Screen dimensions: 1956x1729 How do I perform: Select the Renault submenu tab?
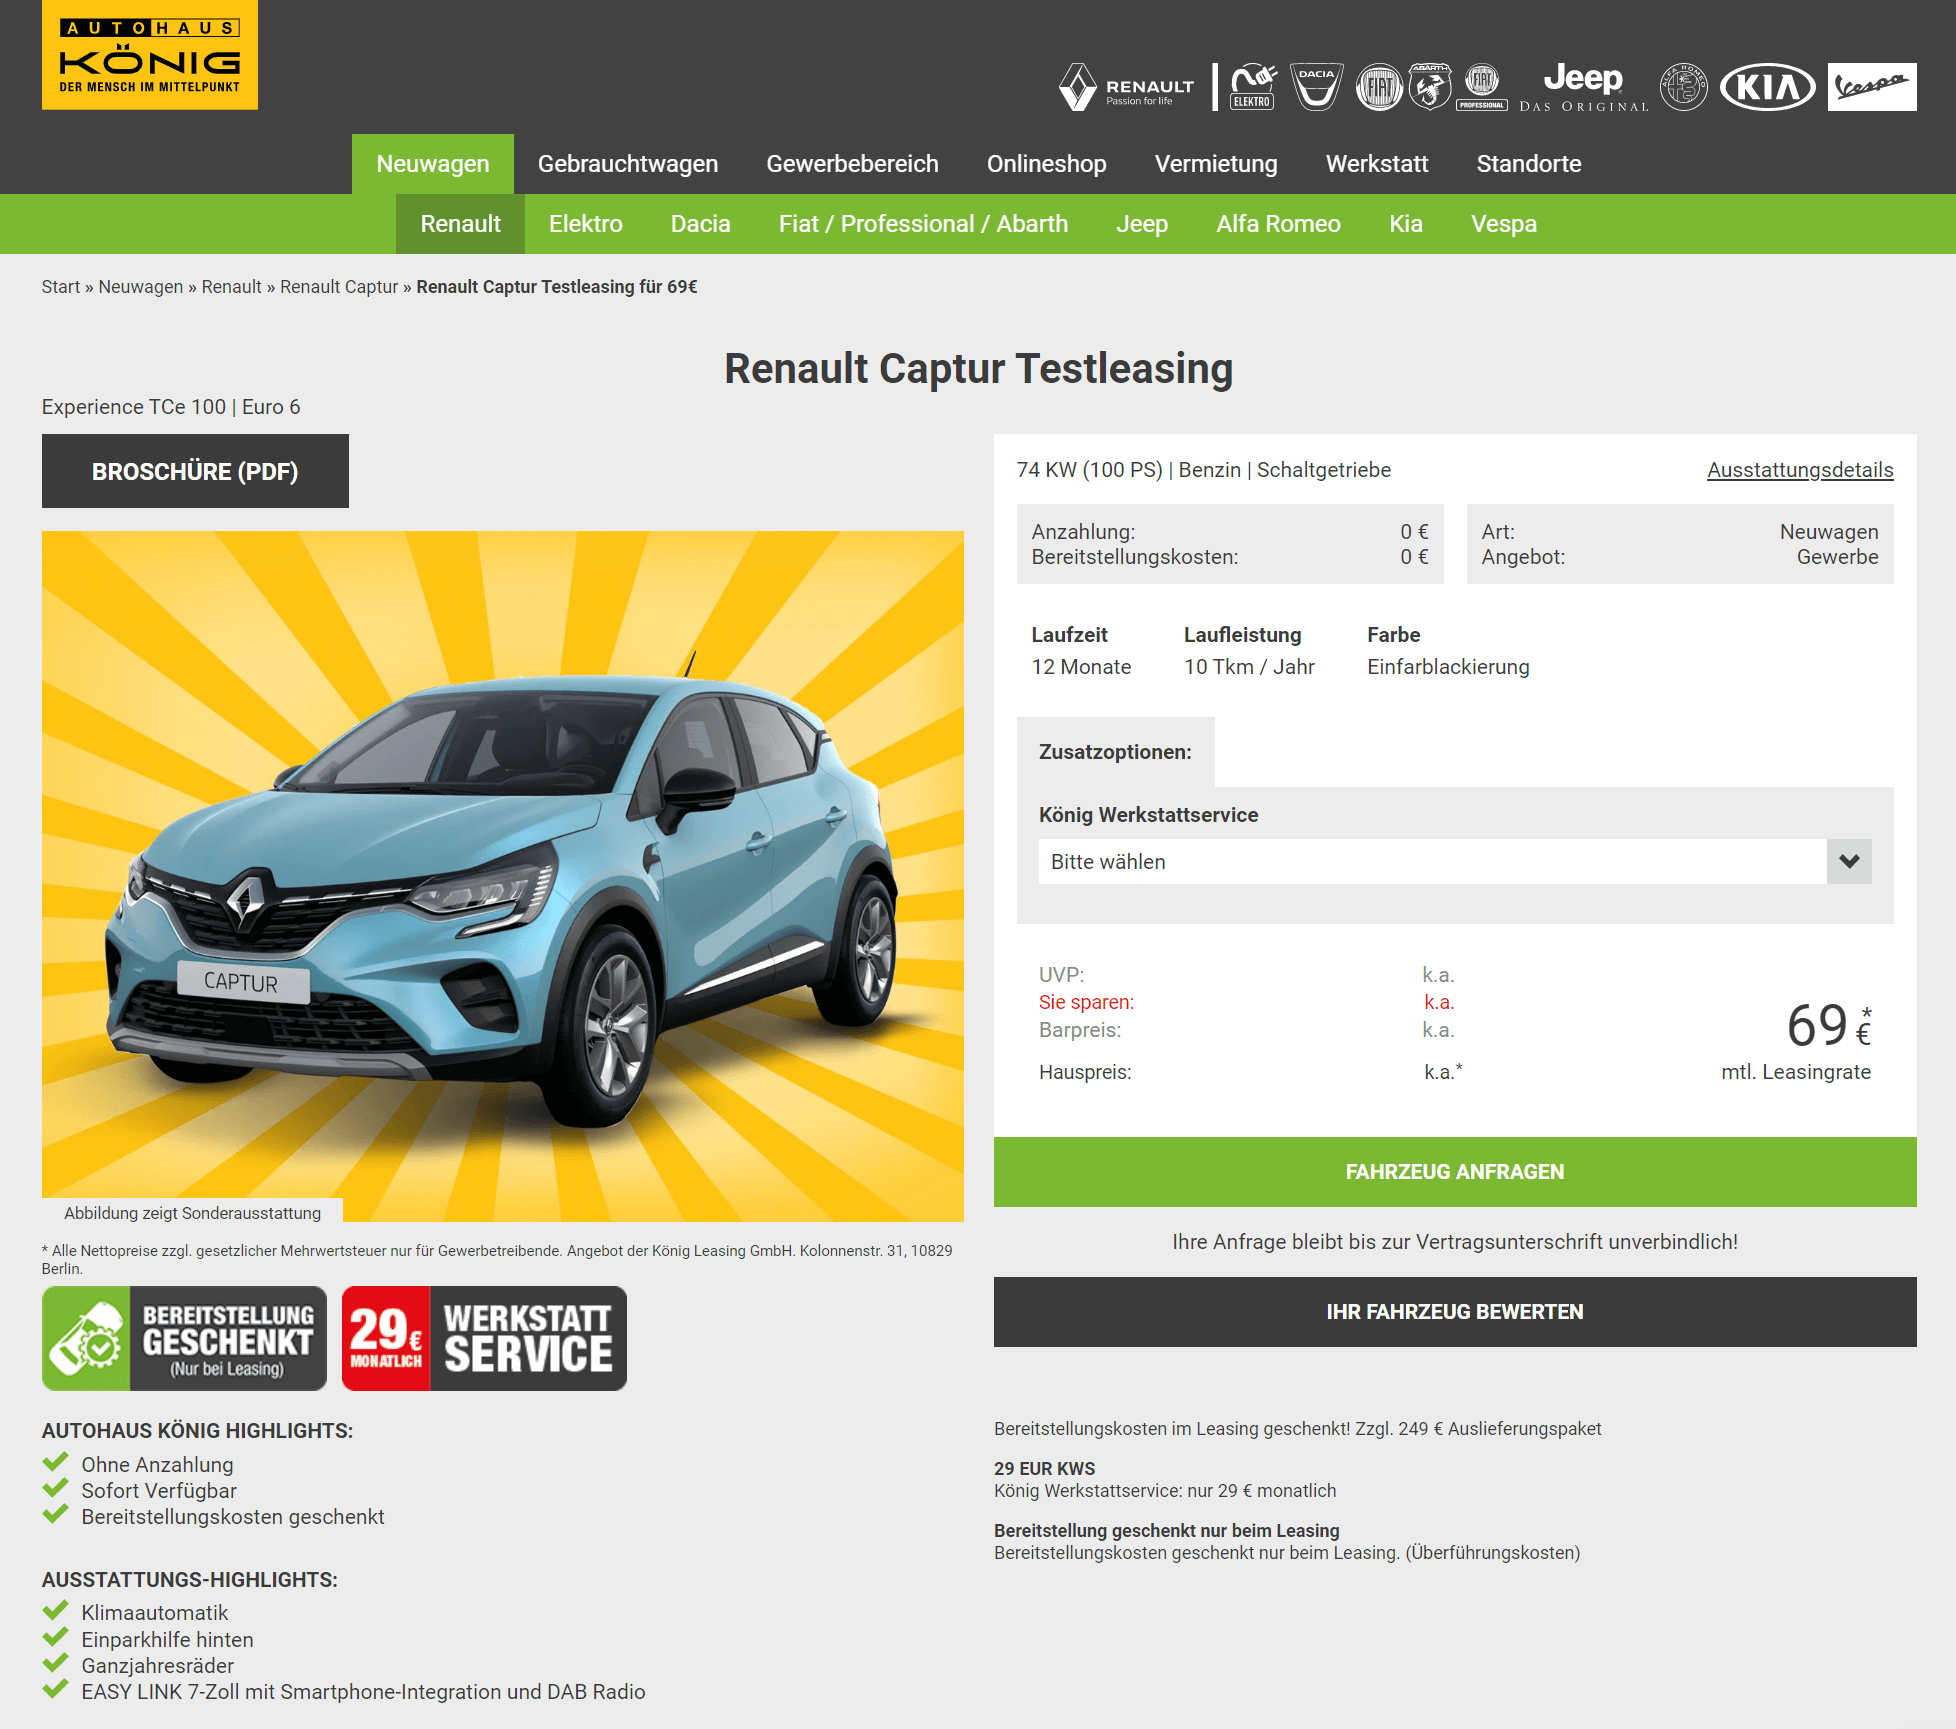[460, 224]
